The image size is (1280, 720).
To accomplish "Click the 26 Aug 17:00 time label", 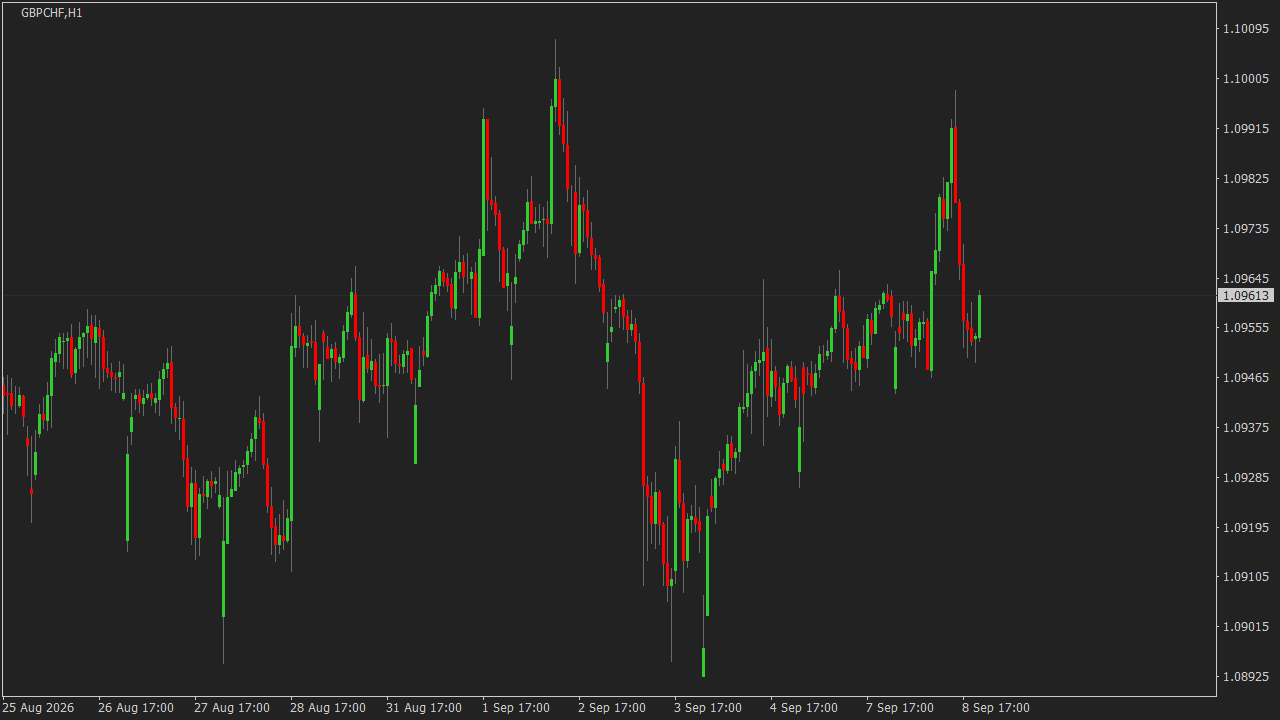I will point(136,708).
